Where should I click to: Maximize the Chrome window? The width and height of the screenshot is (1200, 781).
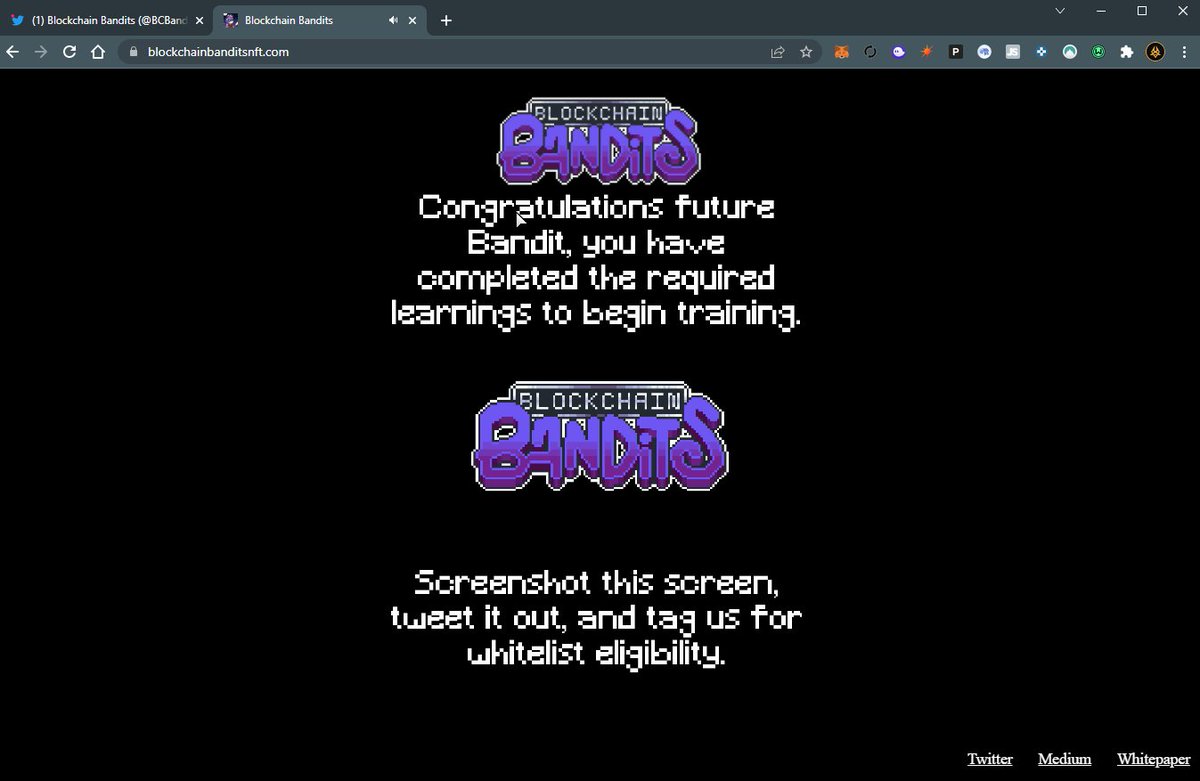pos(1142,11)
